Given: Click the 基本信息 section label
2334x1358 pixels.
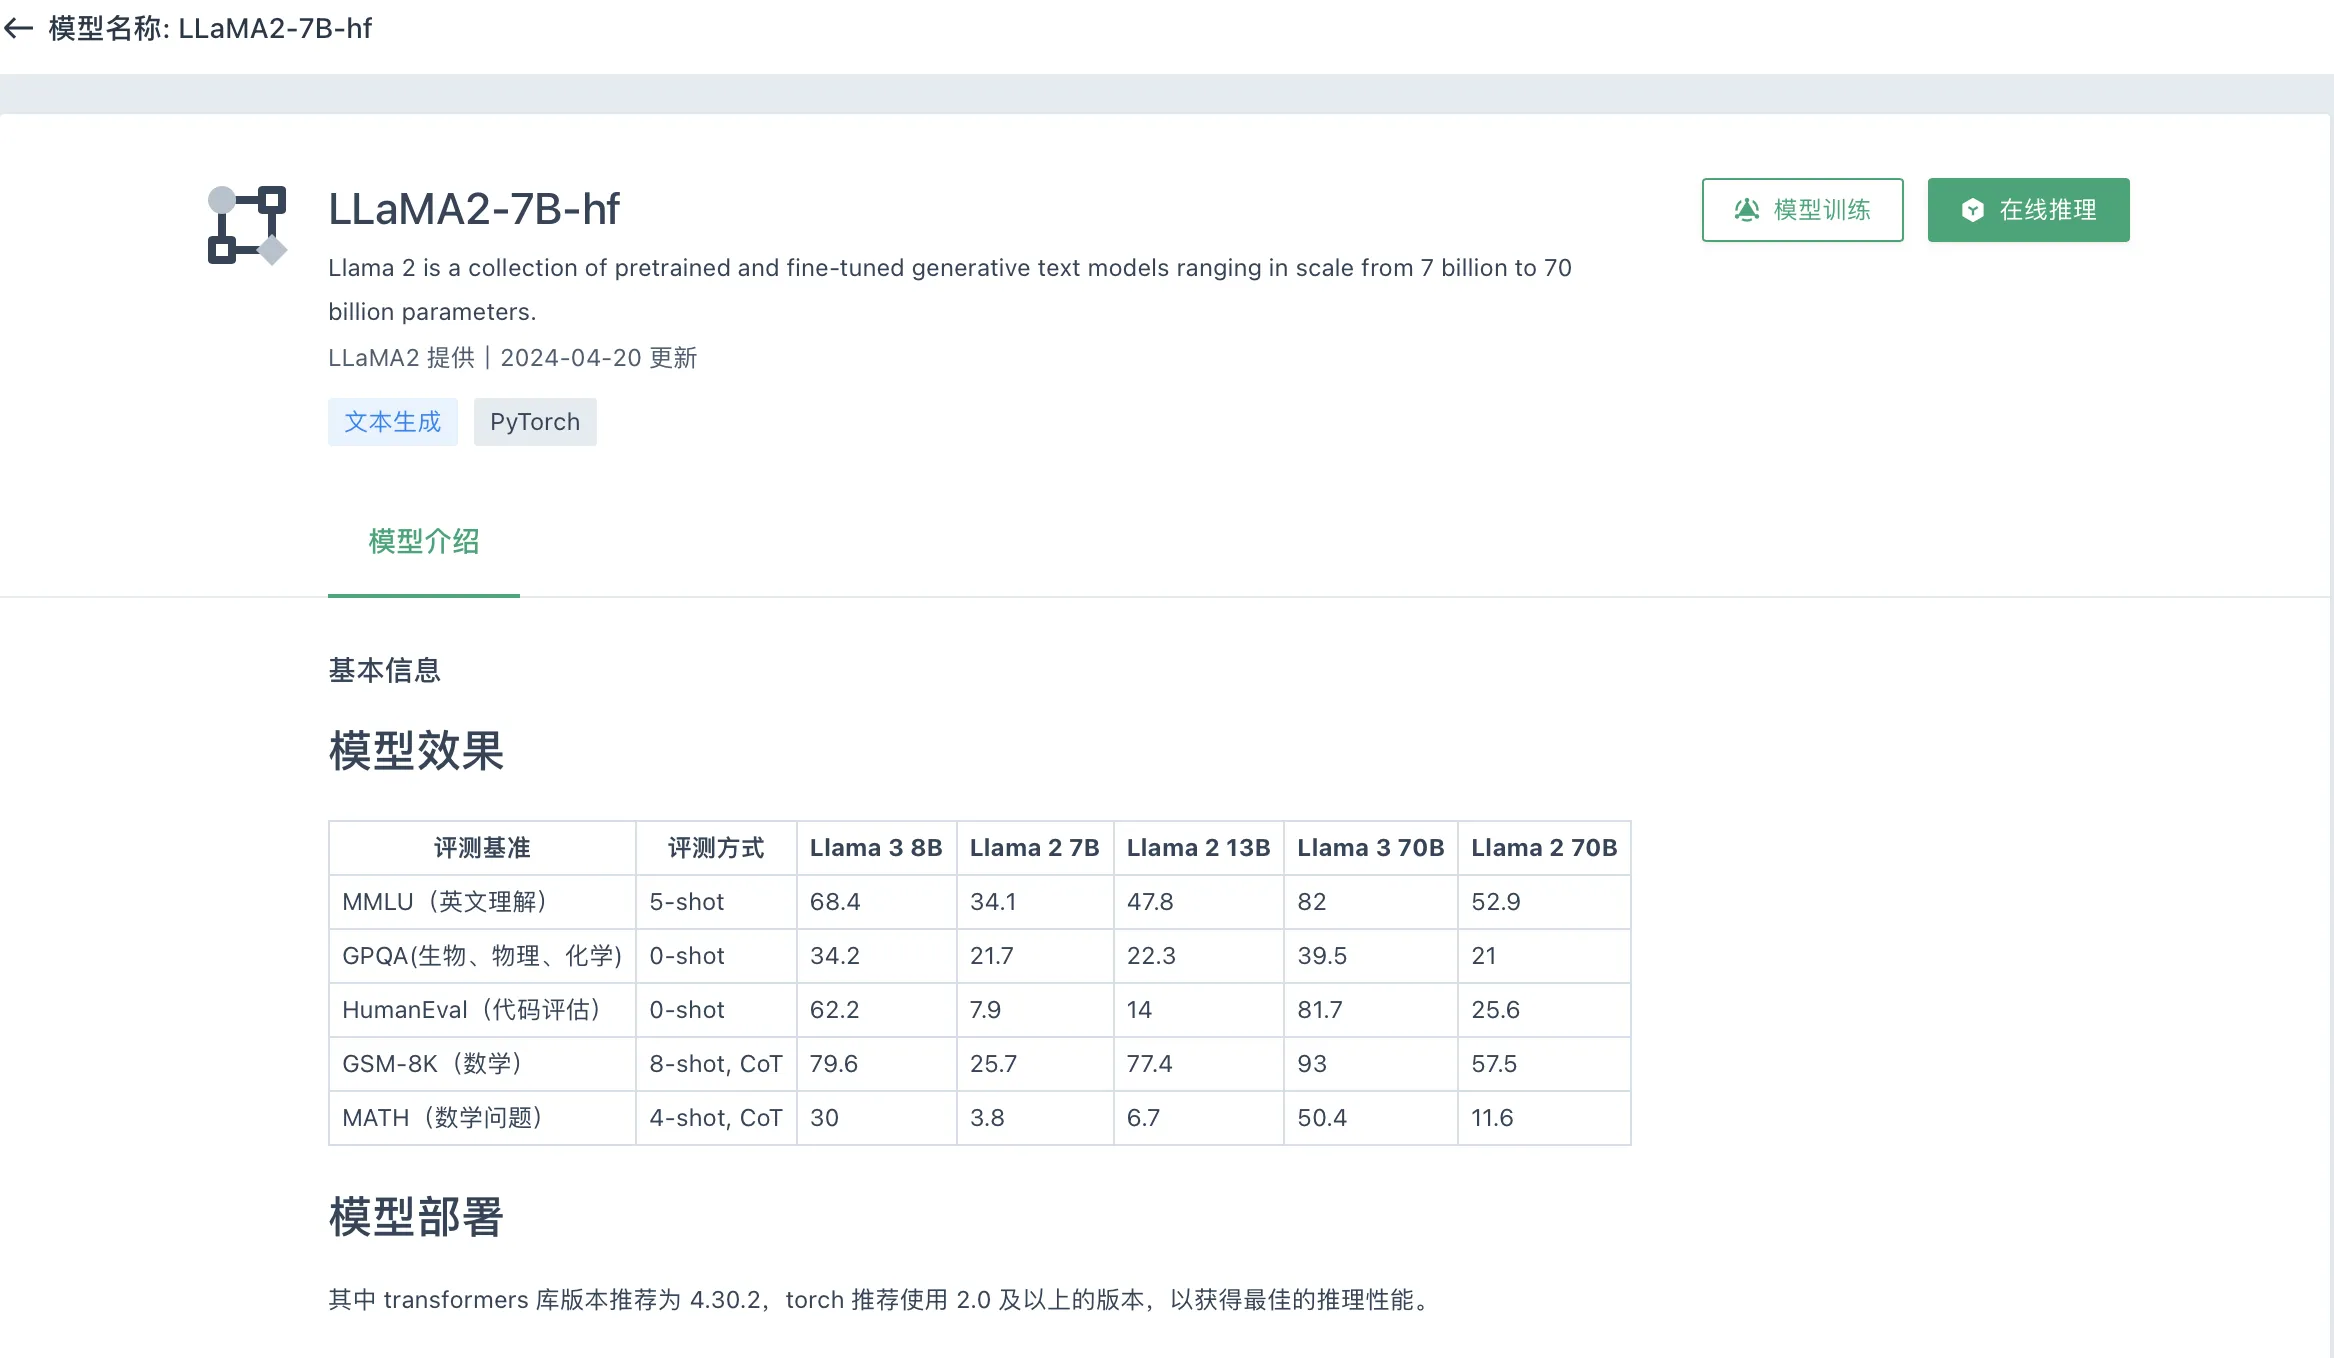Looking at the screenshot, I should (385, 670).
